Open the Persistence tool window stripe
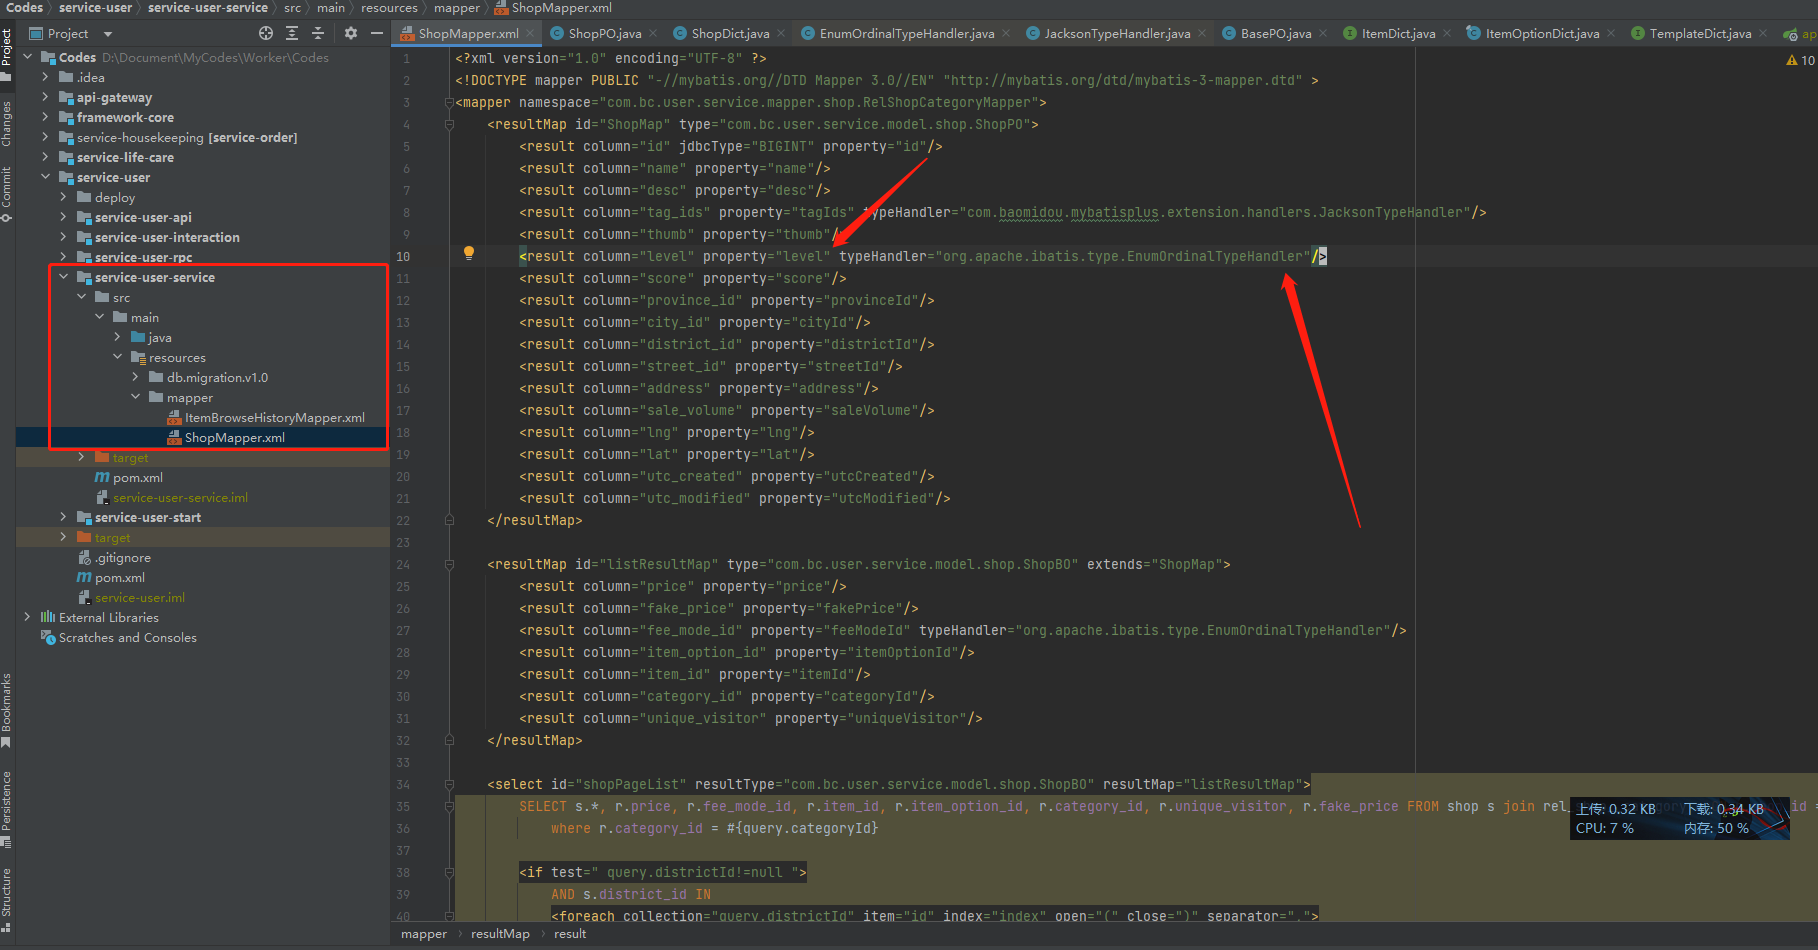The height and width of the screenshot is (950, 1818). point(7,808)
